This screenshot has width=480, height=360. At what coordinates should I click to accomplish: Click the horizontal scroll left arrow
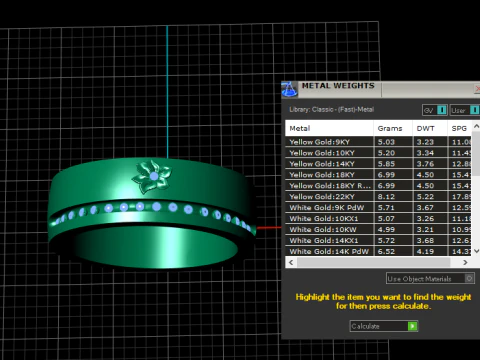point(291,262)
